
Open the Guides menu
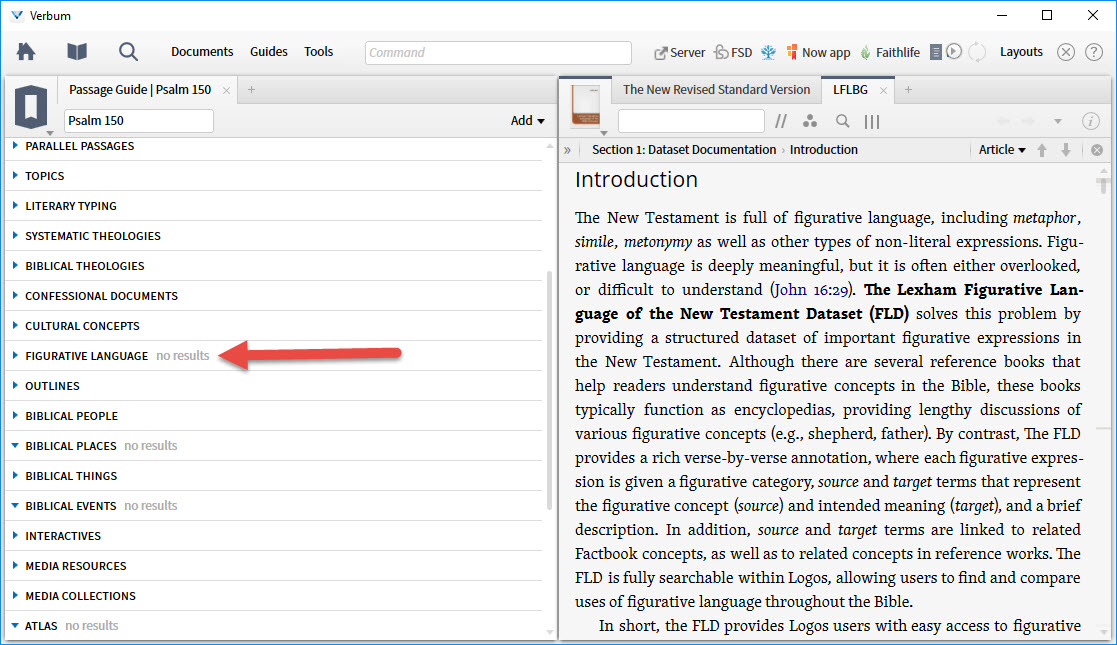pos(269,51)
